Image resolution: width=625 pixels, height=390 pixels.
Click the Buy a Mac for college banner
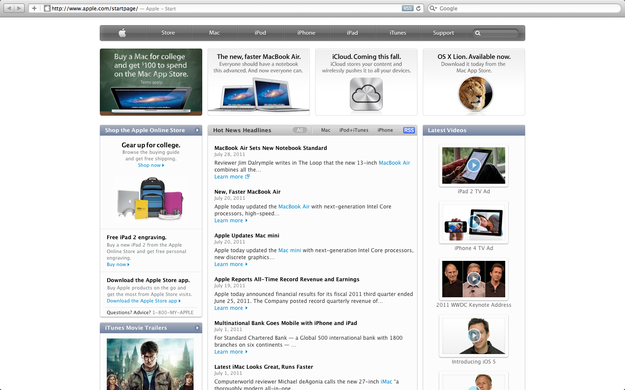151,82
